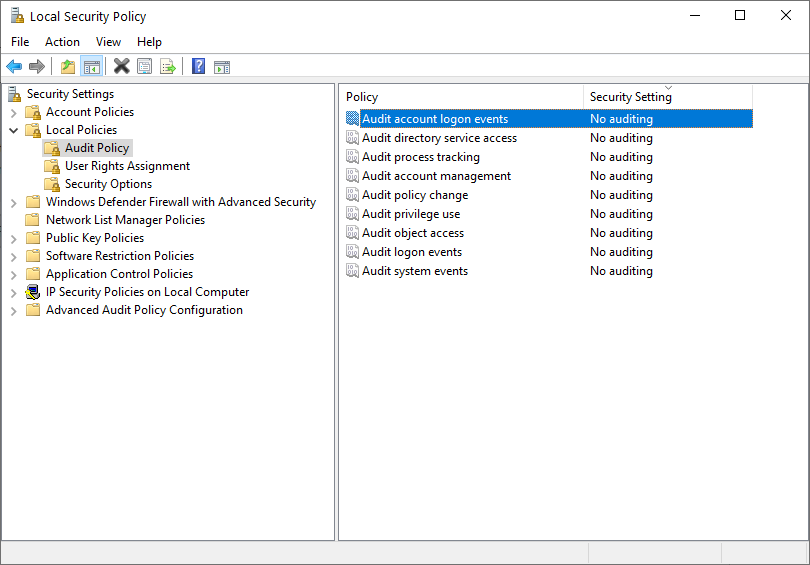
Task: Click the Back arrow toolbar icon
Action: tap(14, 66)
